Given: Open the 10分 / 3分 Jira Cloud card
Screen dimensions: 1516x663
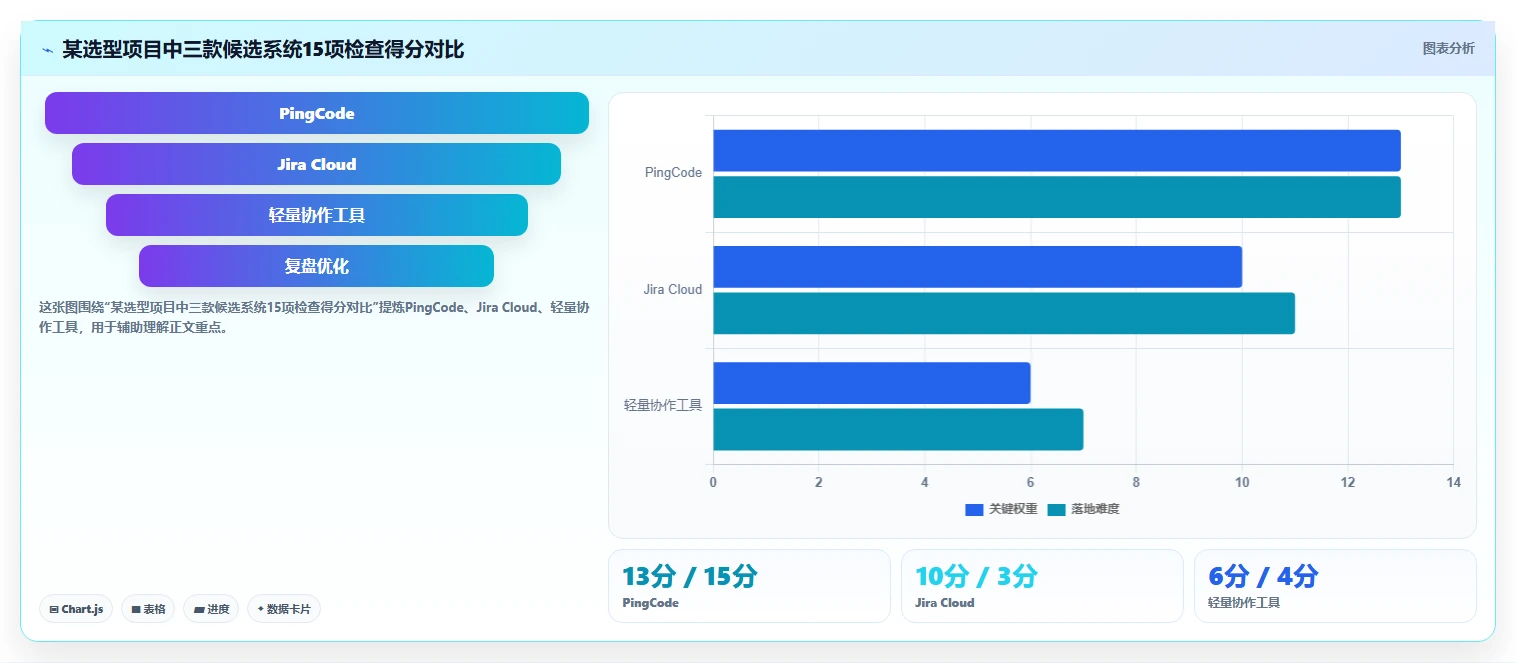Looking at the screenshot, I should (x=1042, y=586).
